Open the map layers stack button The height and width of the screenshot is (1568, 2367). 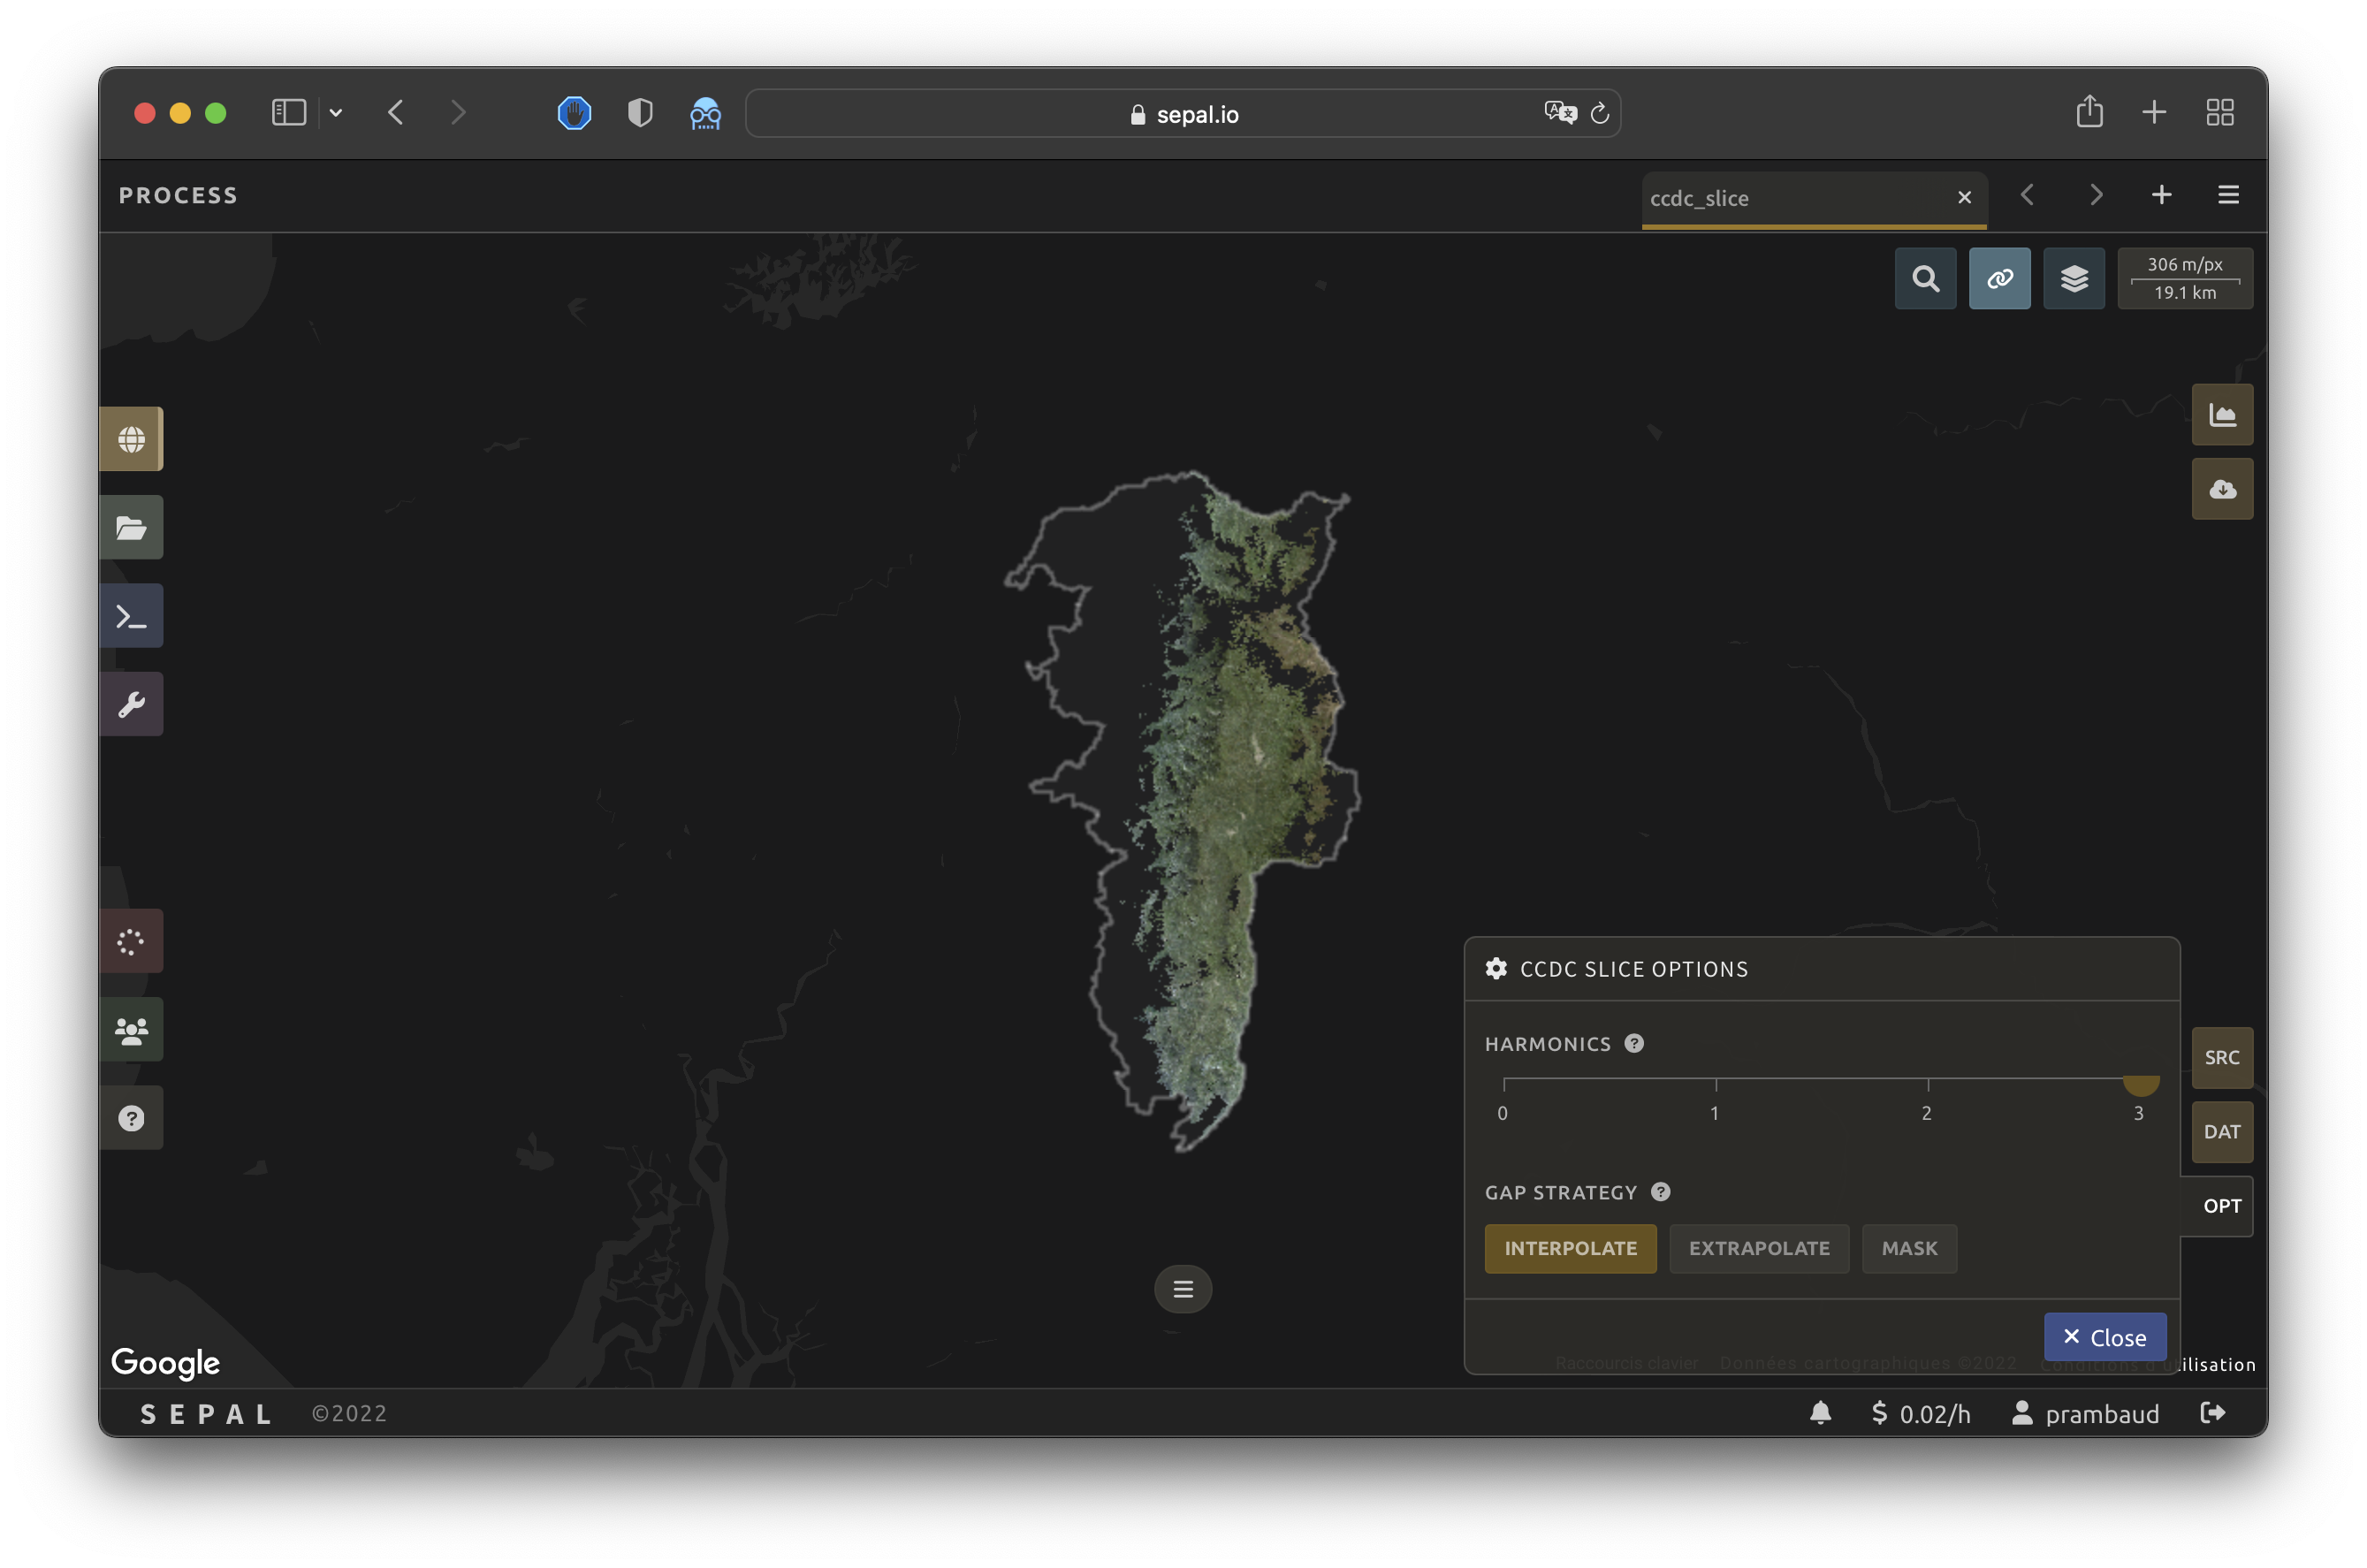click(2074, 278)
